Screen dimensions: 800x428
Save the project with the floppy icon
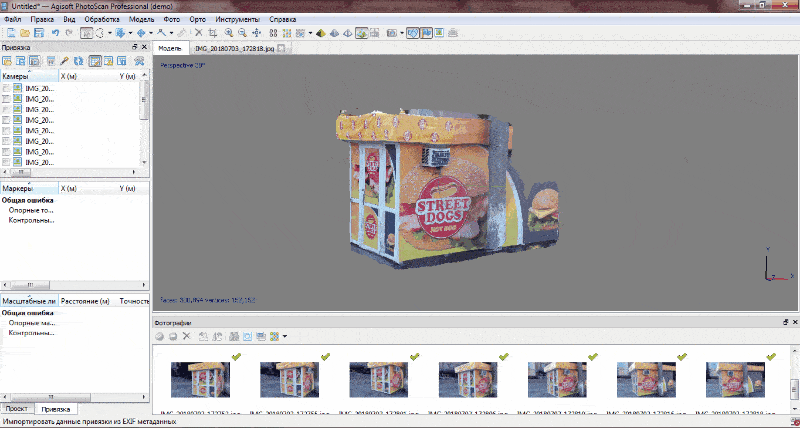[x=39, y=33]
